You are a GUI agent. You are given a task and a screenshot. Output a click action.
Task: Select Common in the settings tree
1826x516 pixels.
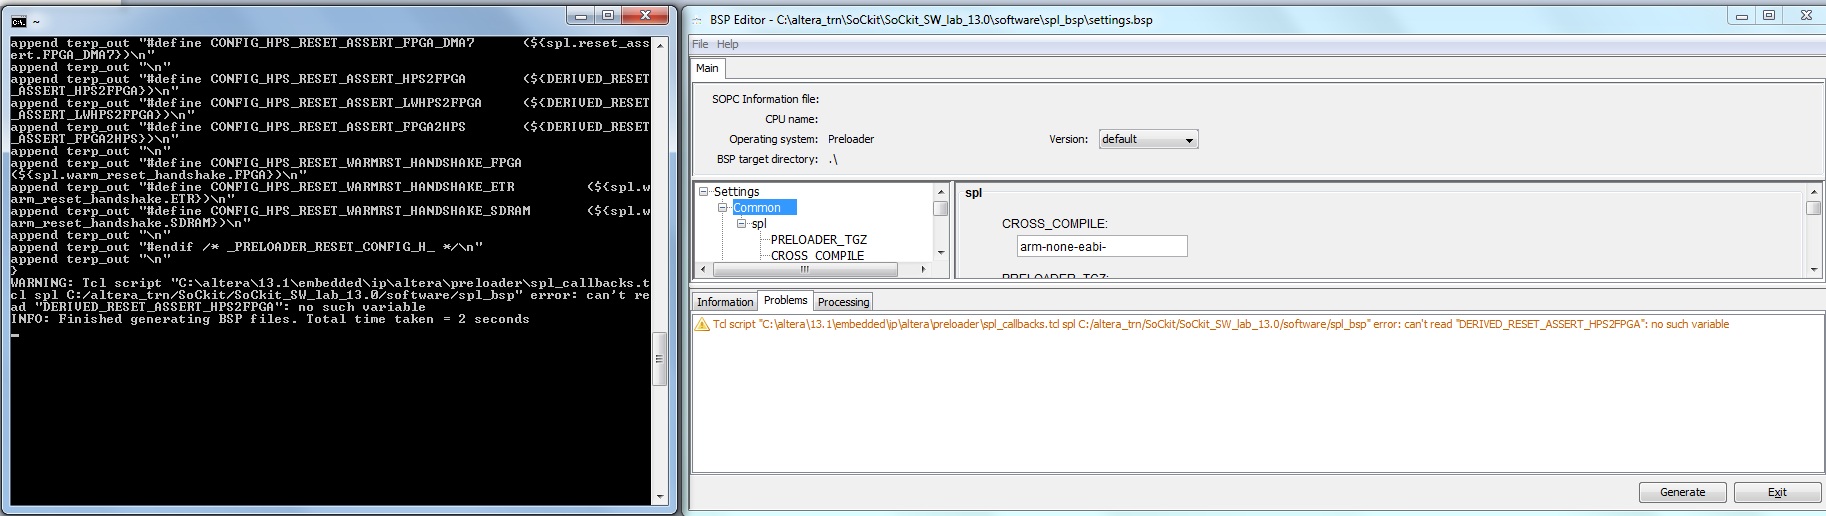click(764, 207)
